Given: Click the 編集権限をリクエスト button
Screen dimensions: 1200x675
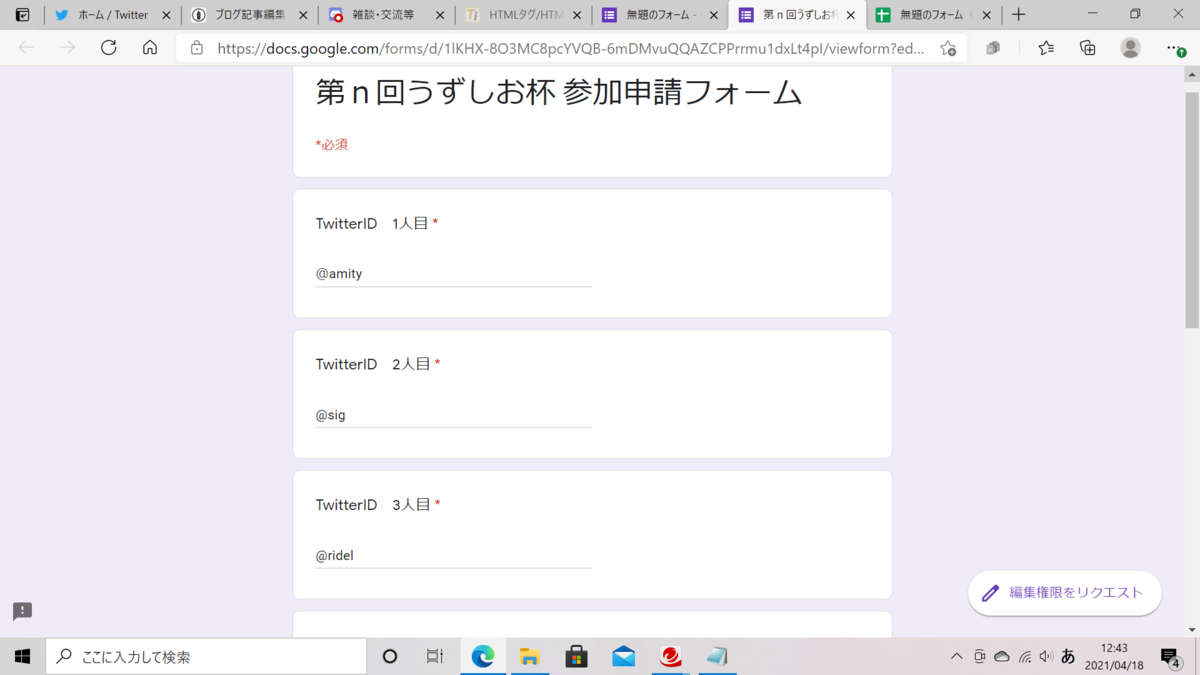Looking at the screenshot, I should coord(1064,592).
